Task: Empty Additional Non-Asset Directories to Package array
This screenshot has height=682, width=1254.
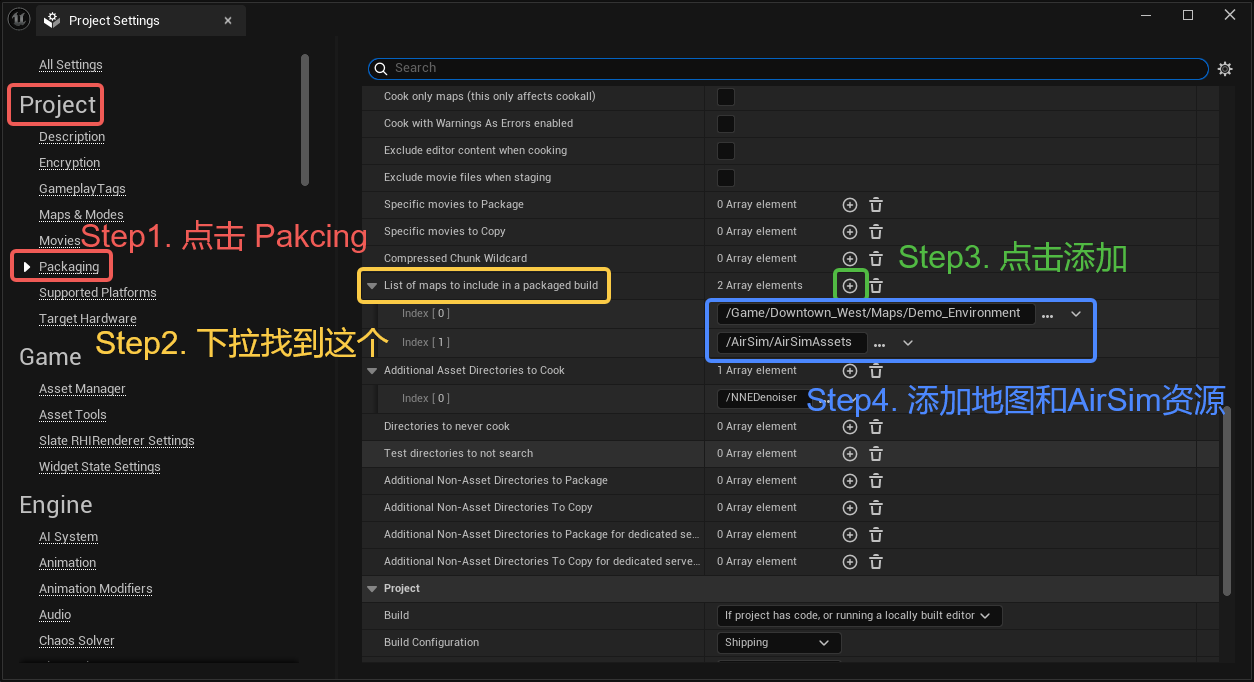Action: [x=876, y=481]
